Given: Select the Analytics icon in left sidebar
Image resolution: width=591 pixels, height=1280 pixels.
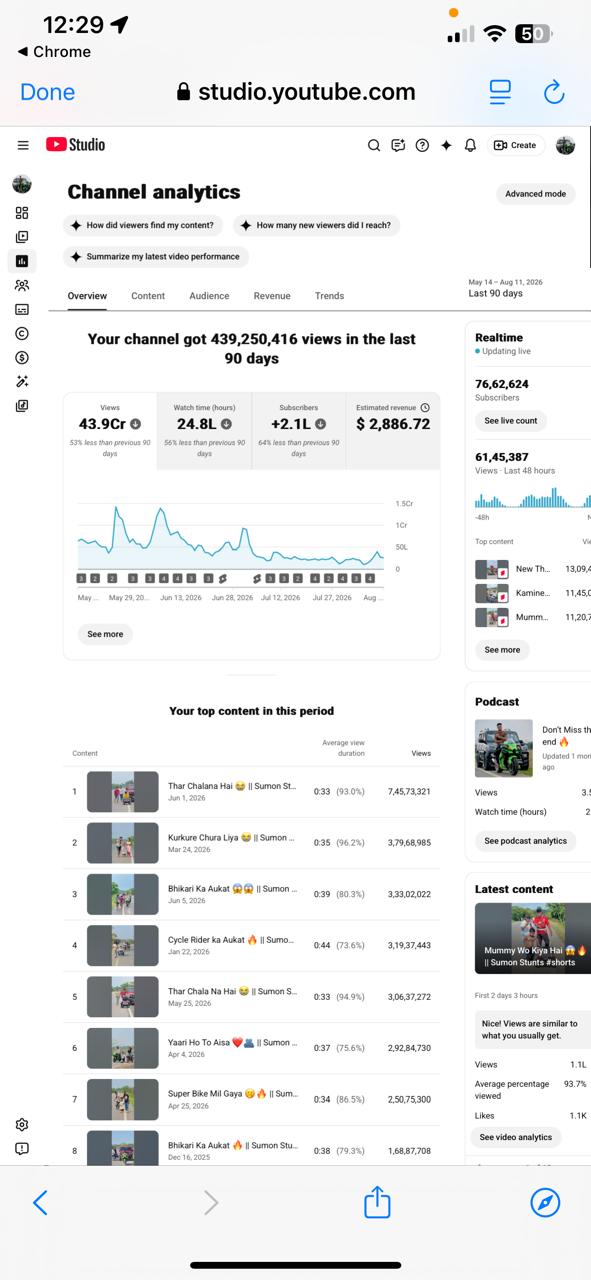Looking at the screenshot, I should (22, 261).
